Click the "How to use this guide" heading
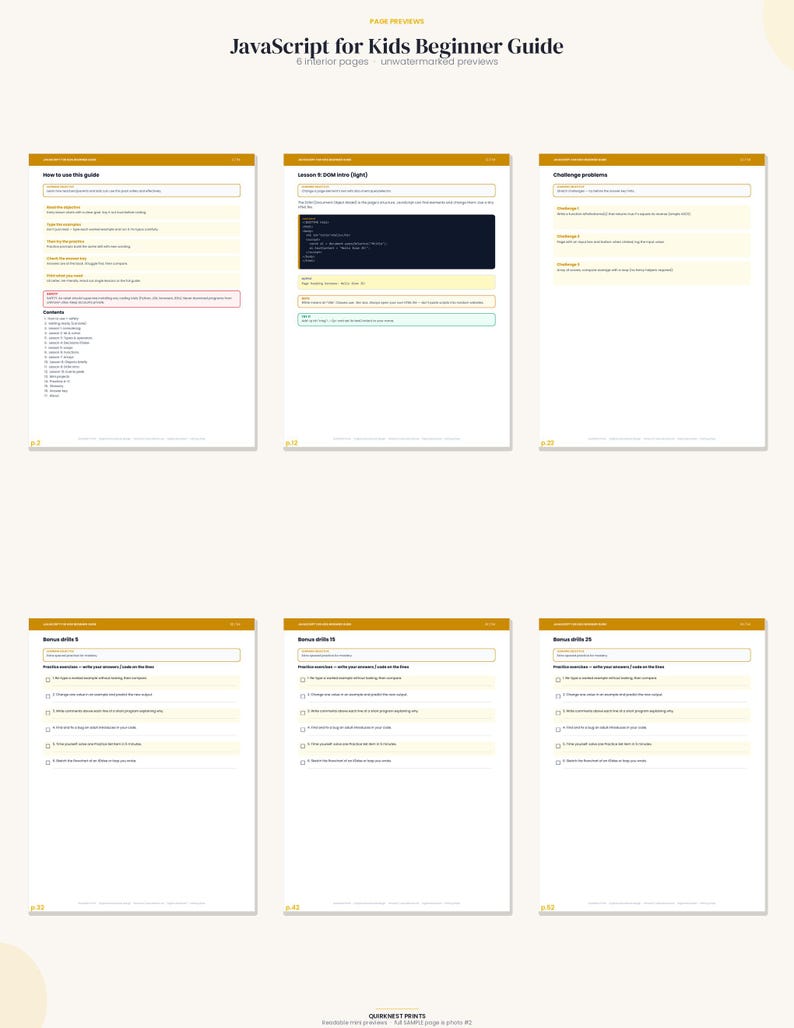794x1028 pixels. 71,175
